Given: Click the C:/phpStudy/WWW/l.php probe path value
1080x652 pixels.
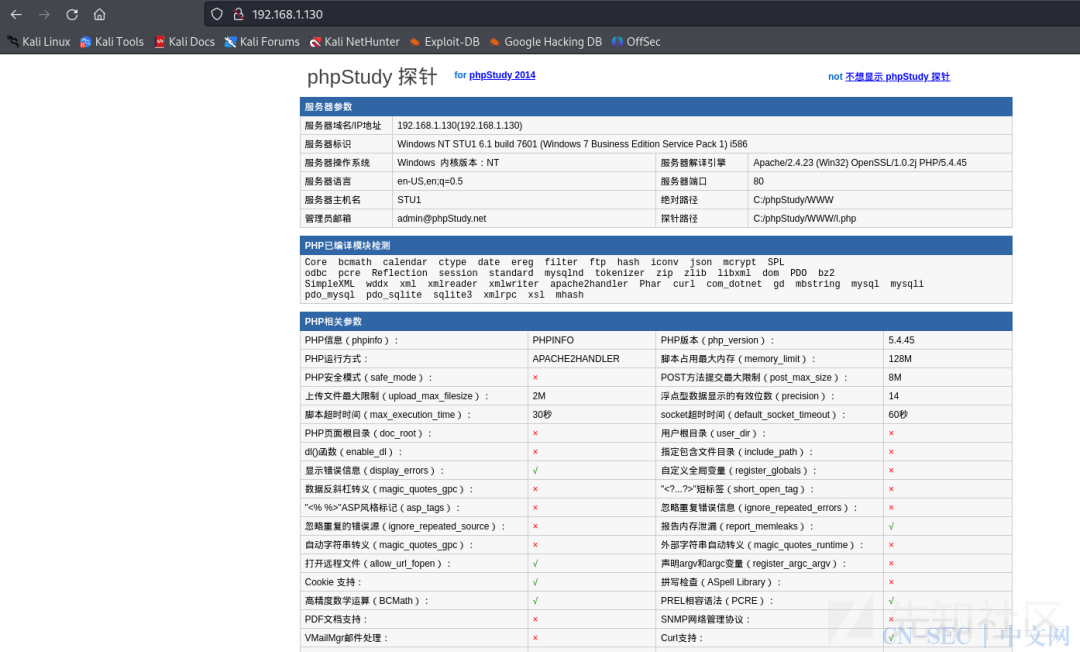Looking at the screenshot, I should pyautogui.click(x=804, y=218).
